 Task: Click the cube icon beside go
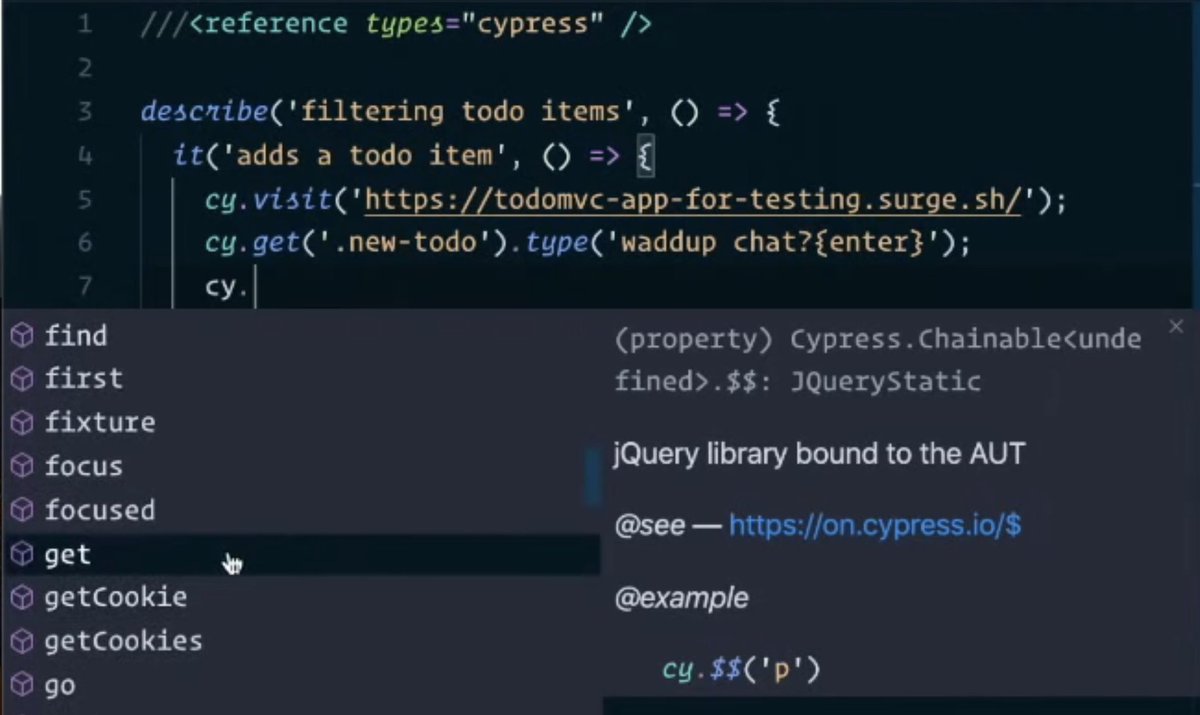coord(22,685)
